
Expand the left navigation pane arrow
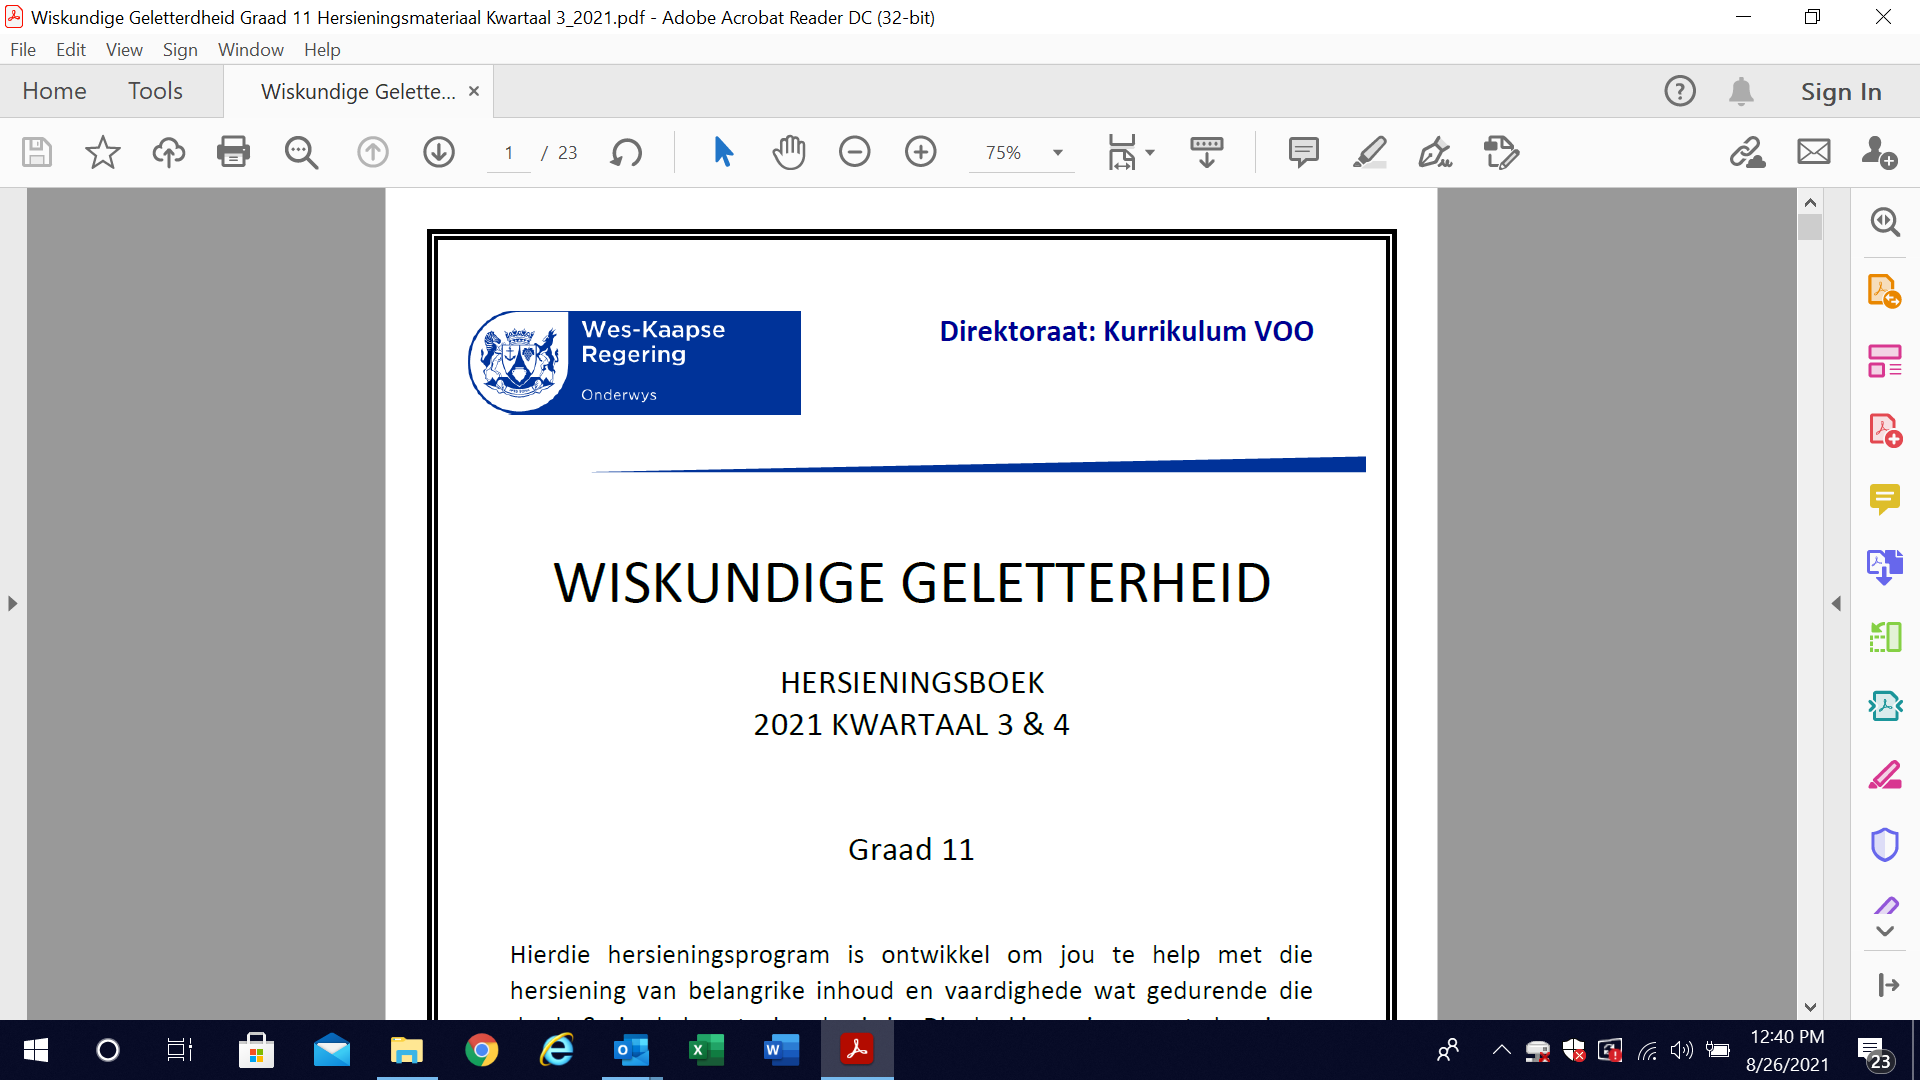point(12,604)
